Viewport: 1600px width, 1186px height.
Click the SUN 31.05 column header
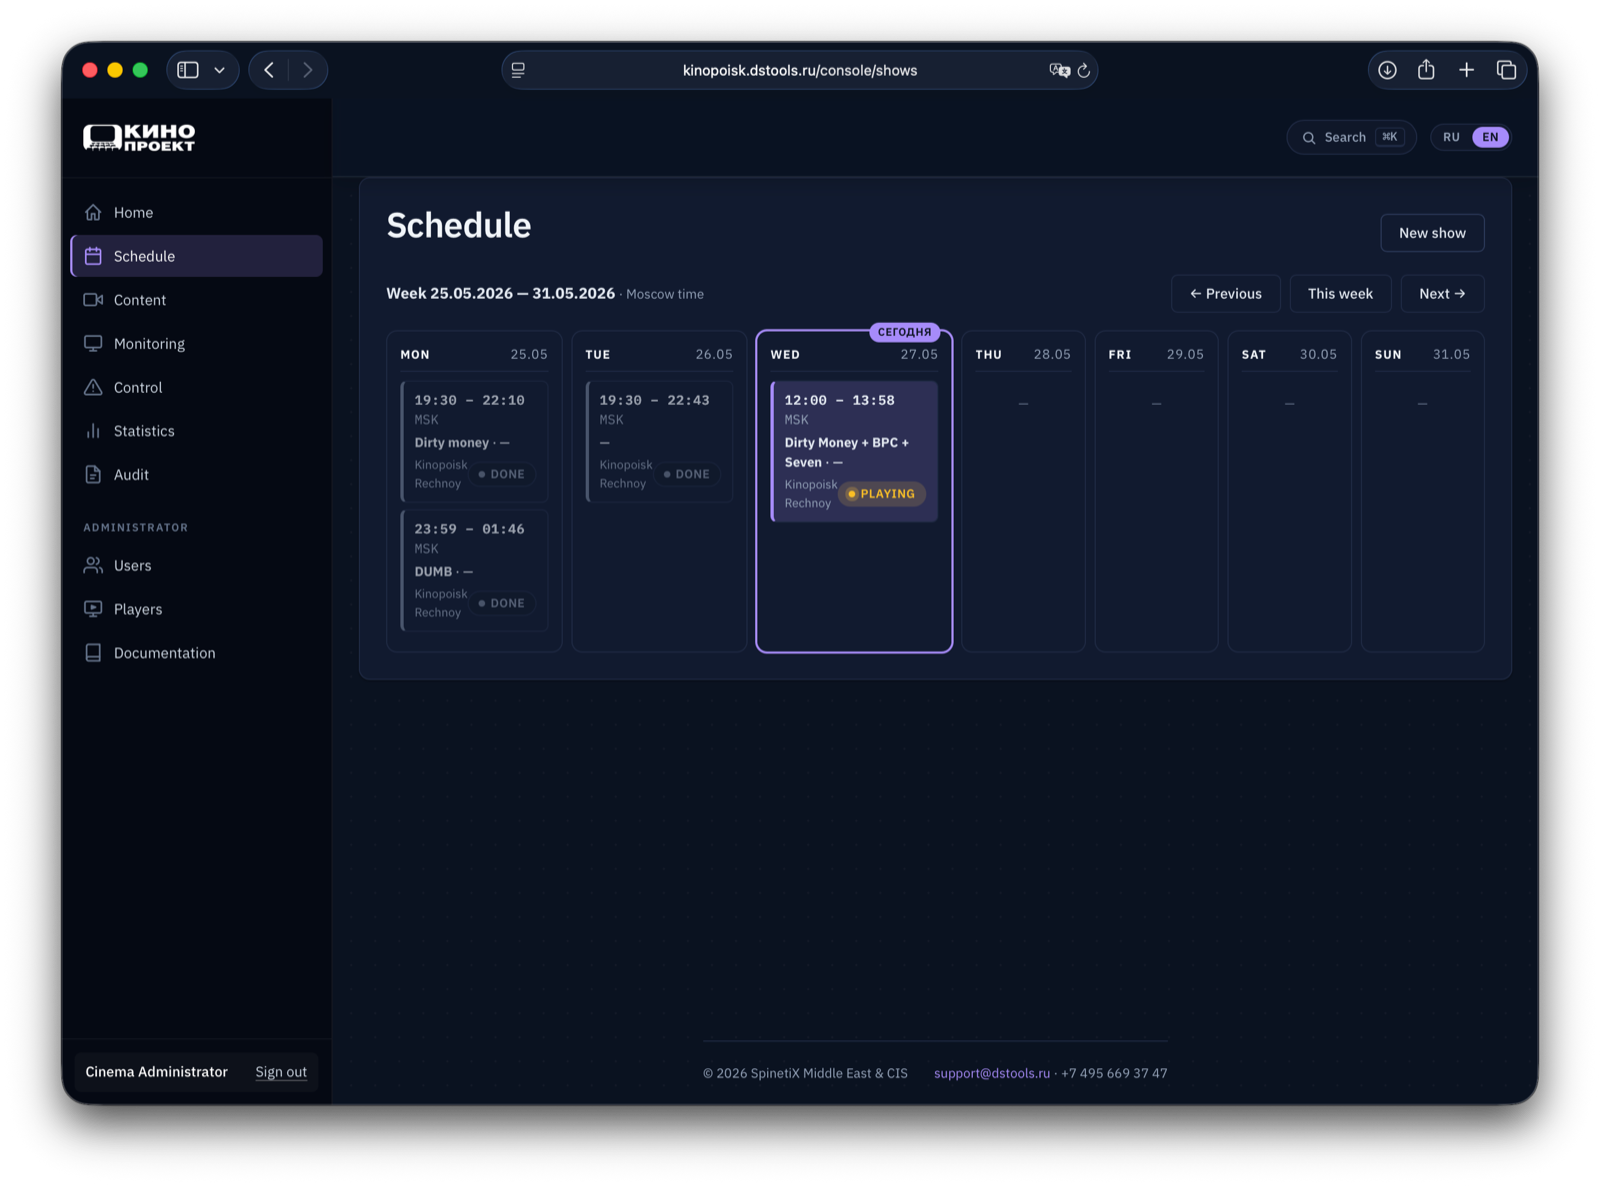tap(1422, 355)
